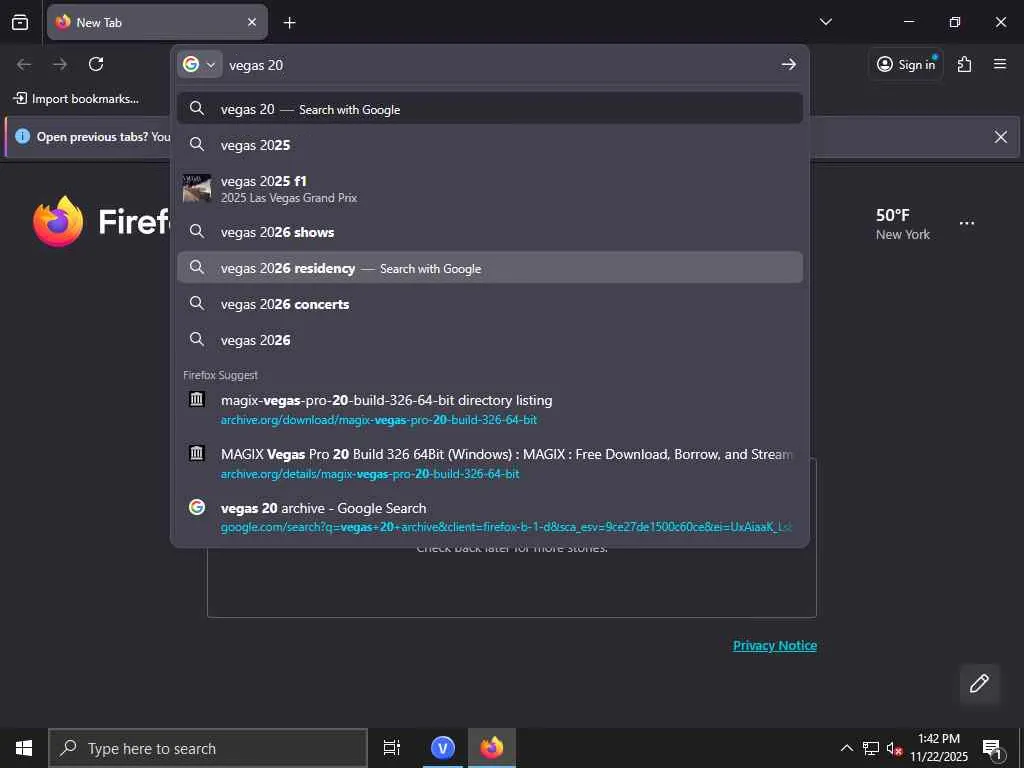Close the New Tab tab
Image resolution: width=1024 pixels, height=768 pixels.
point(252,22)
